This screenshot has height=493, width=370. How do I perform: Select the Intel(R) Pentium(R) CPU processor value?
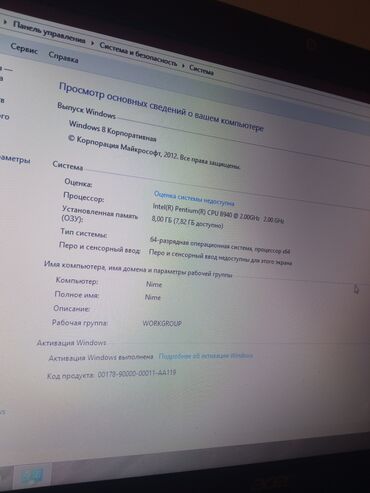tap(218, 213)
